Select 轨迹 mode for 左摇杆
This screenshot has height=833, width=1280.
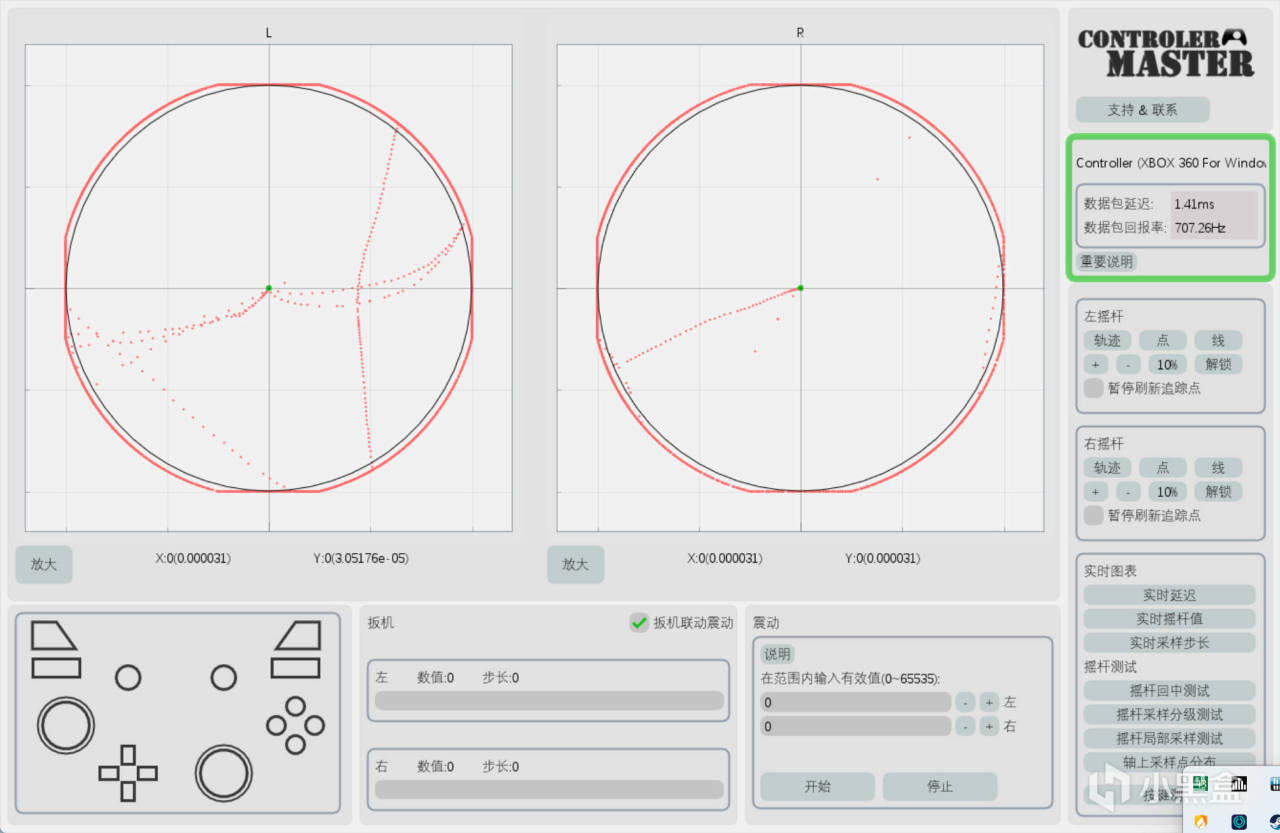tap(1107, 340)
